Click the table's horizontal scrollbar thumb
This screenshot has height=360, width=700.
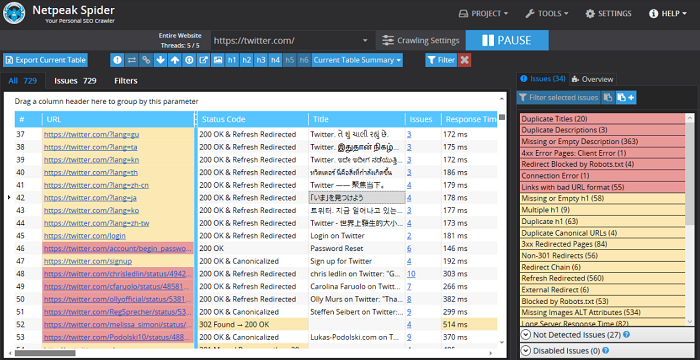(45, 353)
